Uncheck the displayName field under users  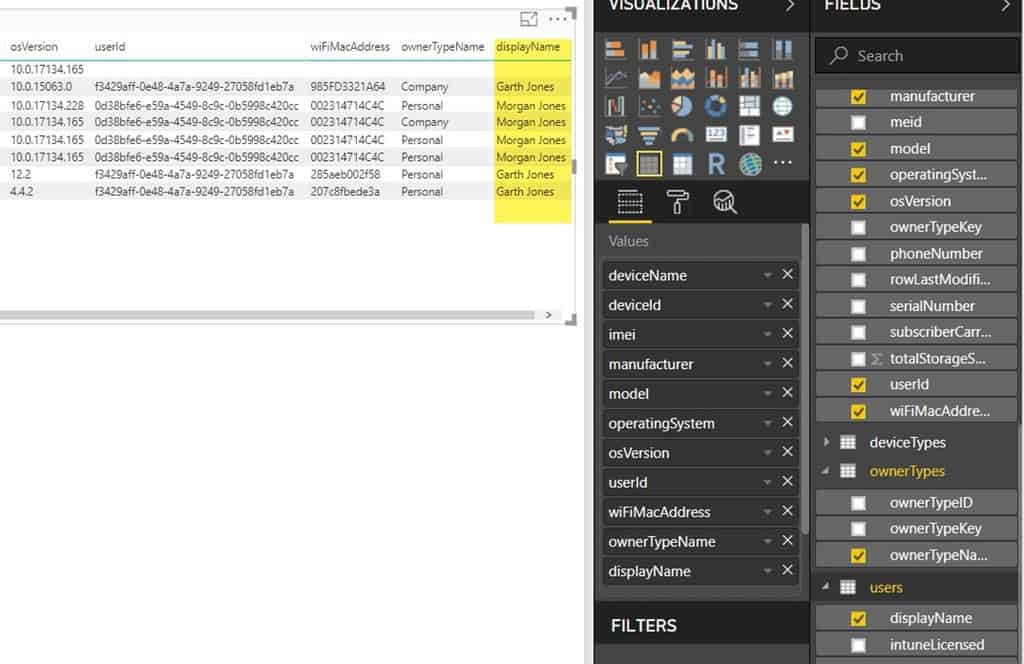858,618
